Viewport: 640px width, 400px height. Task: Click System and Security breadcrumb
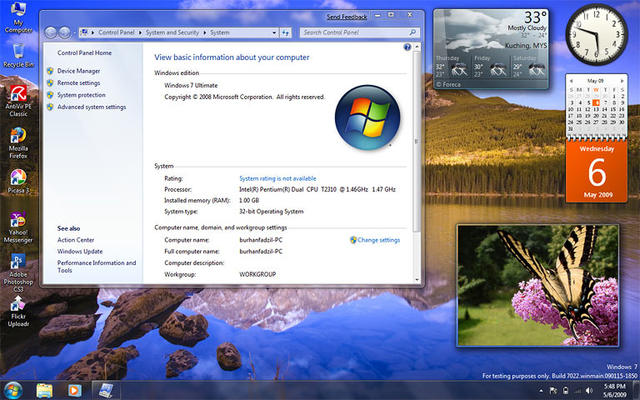click(x=172, y=33)
